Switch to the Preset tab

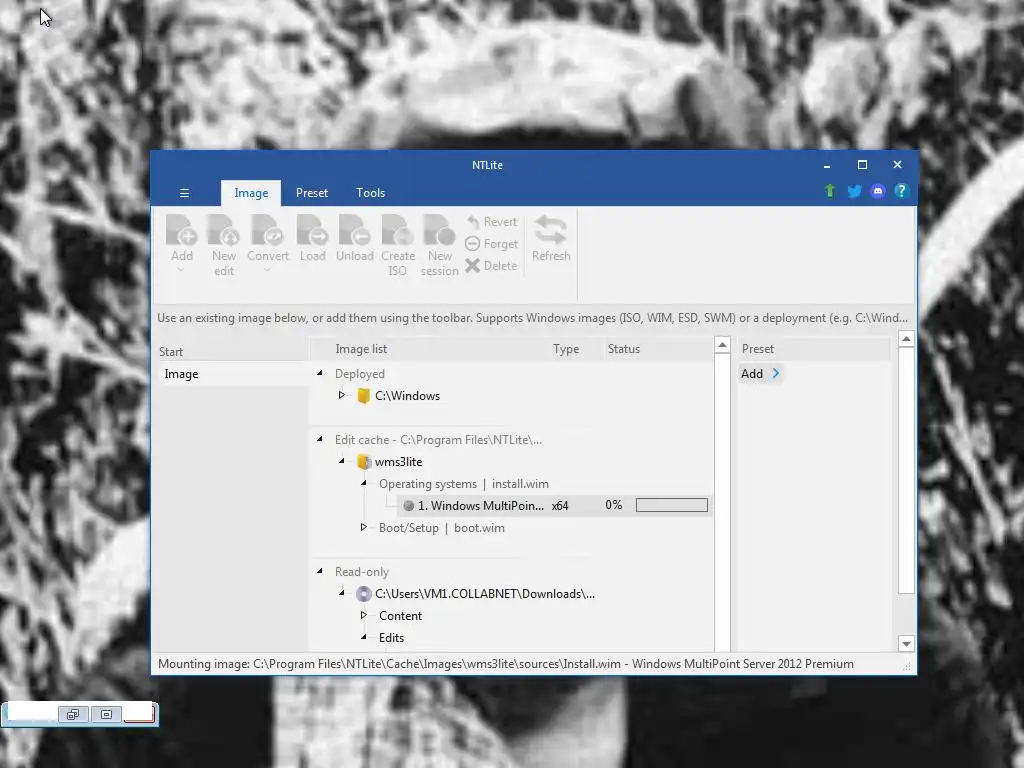pyautogui.click(x=312, y=193)
